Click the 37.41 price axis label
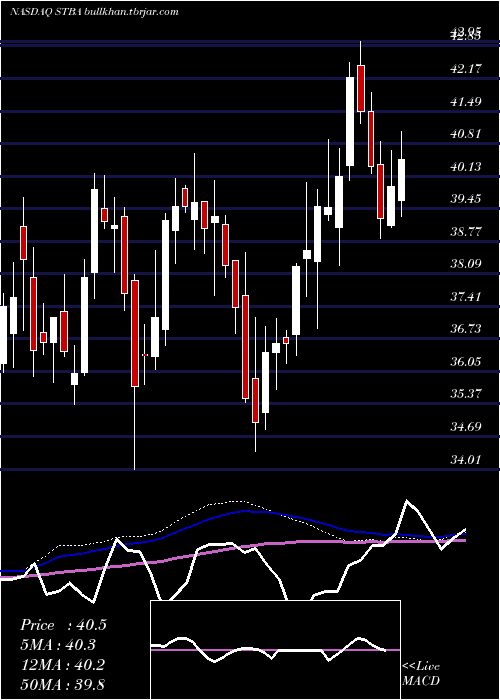Image resolution: width=500 pixels, height=700 pixels. tap(466, 296)
